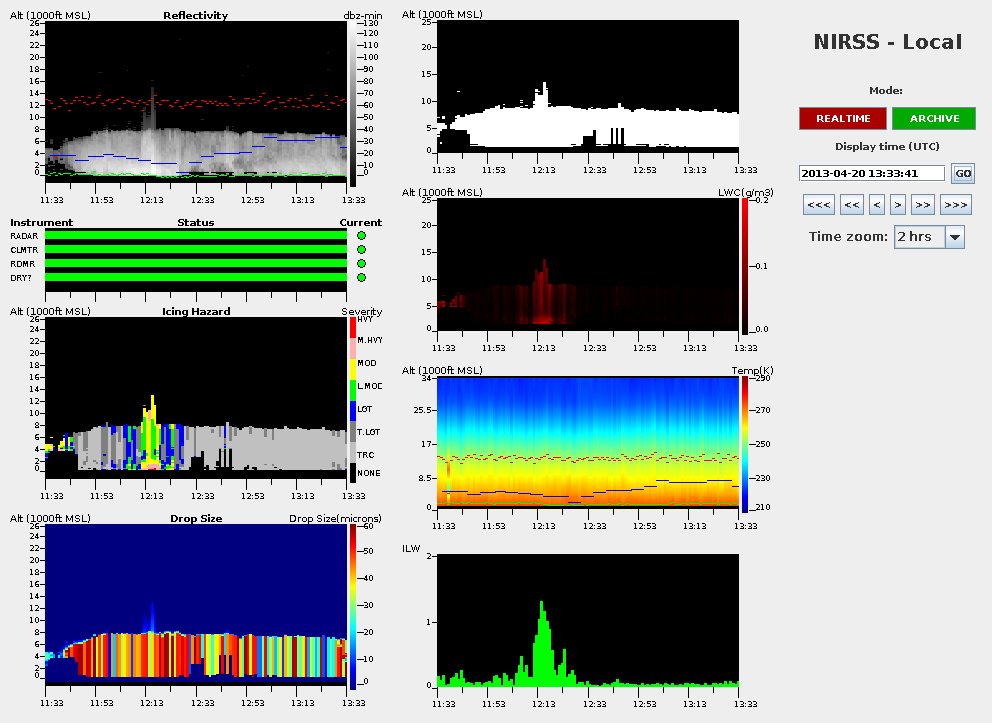This screenshot has width=992, height=723.
Task: Open the Time zoom dropdown arrow
Action: [954, 237]
